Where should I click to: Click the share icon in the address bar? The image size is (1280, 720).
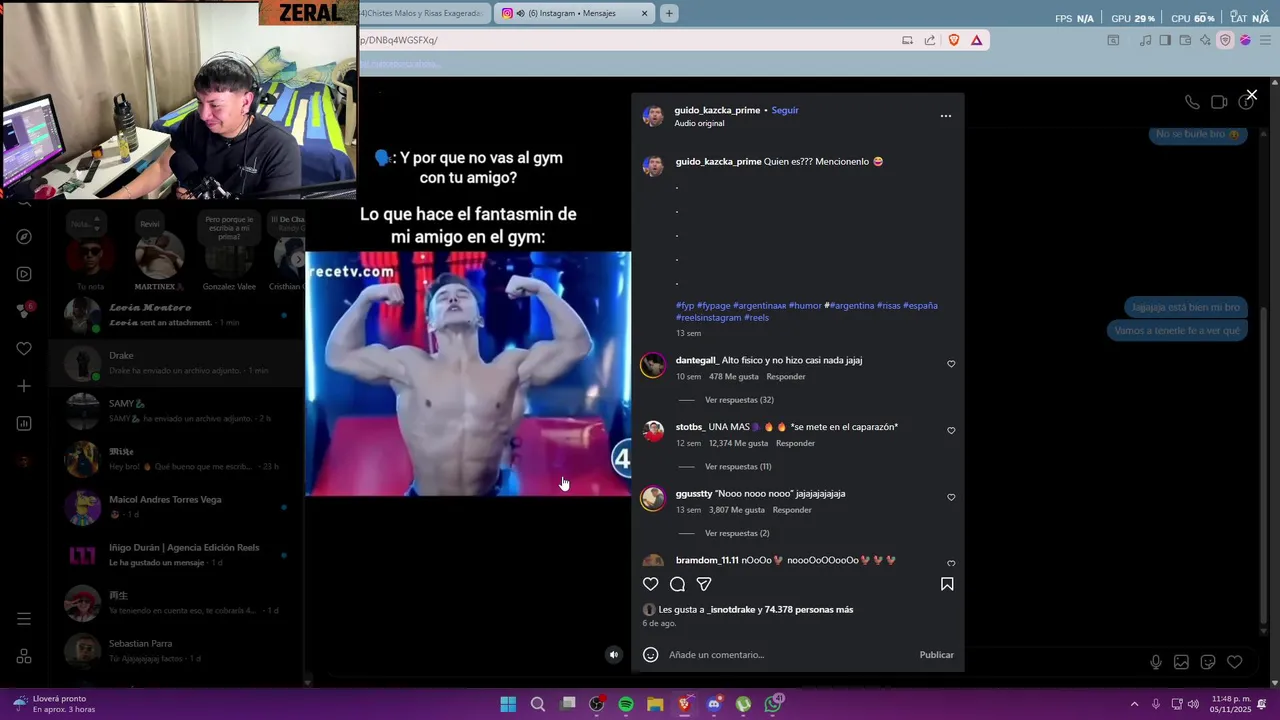point(930,40)
